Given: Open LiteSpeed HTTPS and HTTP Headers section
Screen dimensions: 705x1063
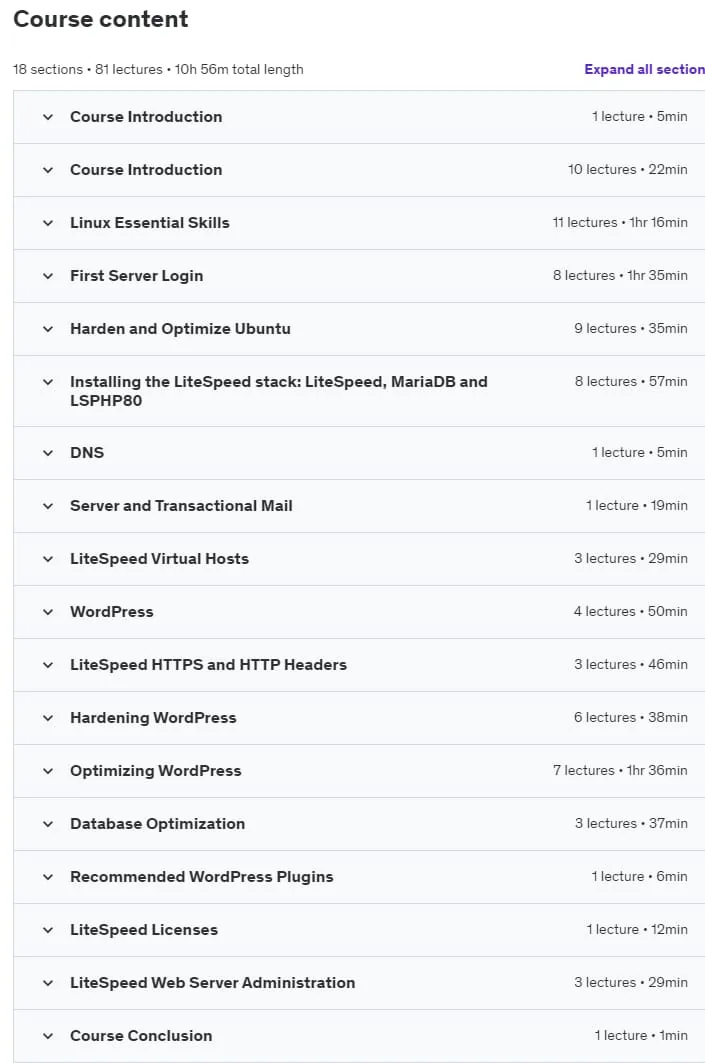Looking at the screenshot, I should tap(208, 665).
